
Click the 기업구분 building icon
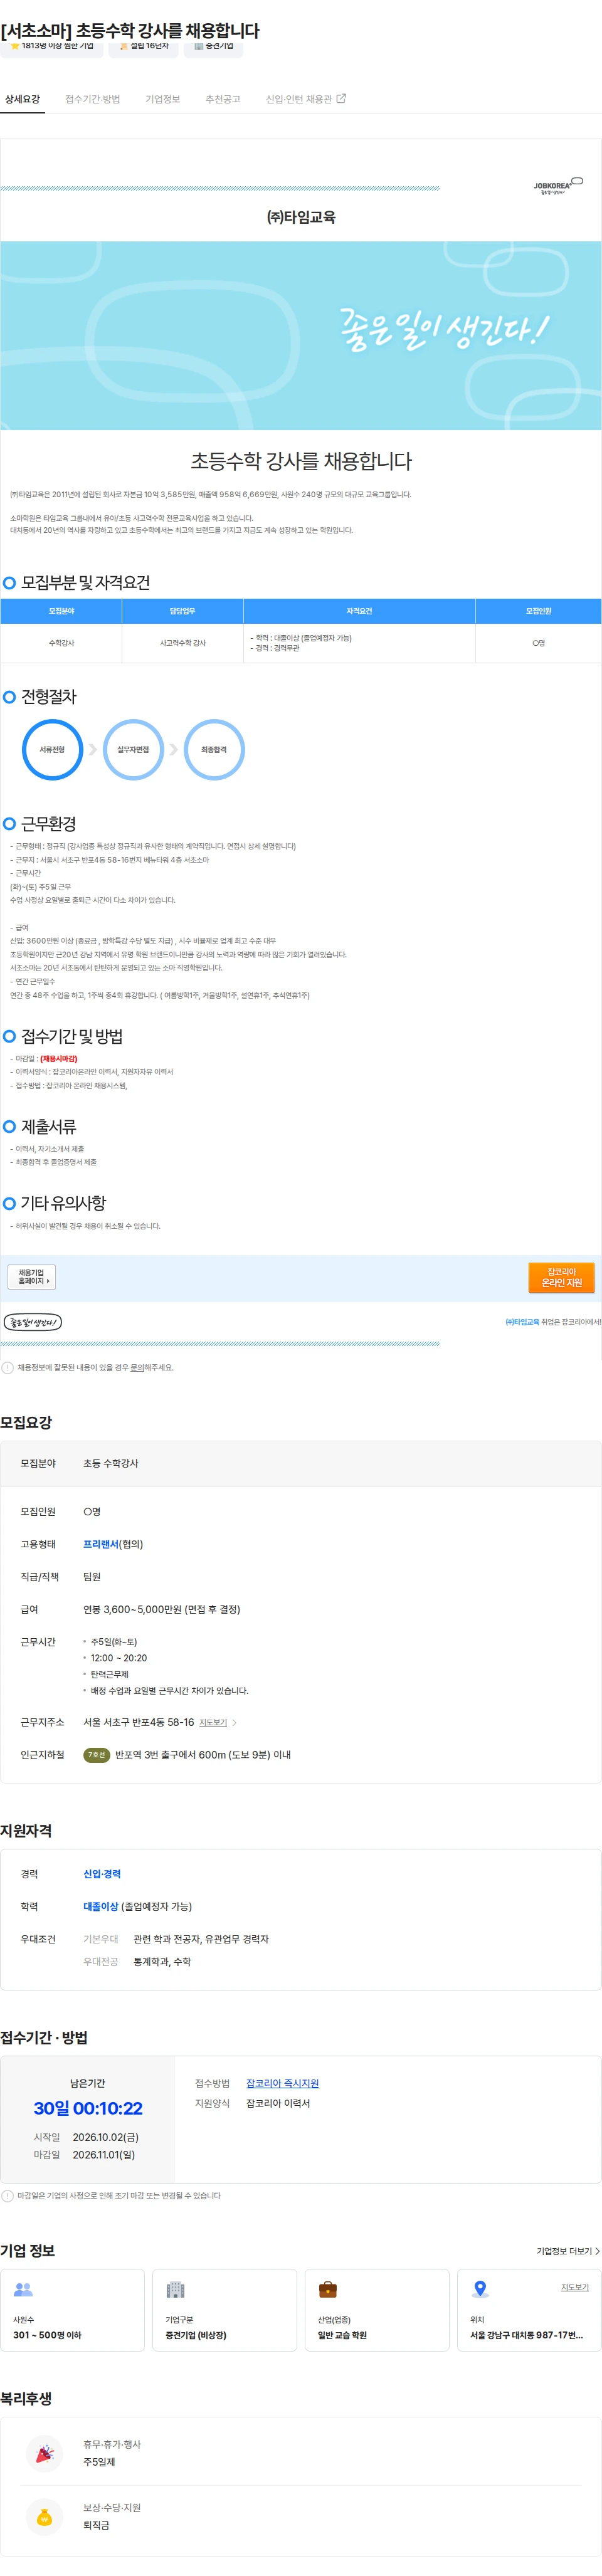pyautogui.click(x=176, y=2289)
